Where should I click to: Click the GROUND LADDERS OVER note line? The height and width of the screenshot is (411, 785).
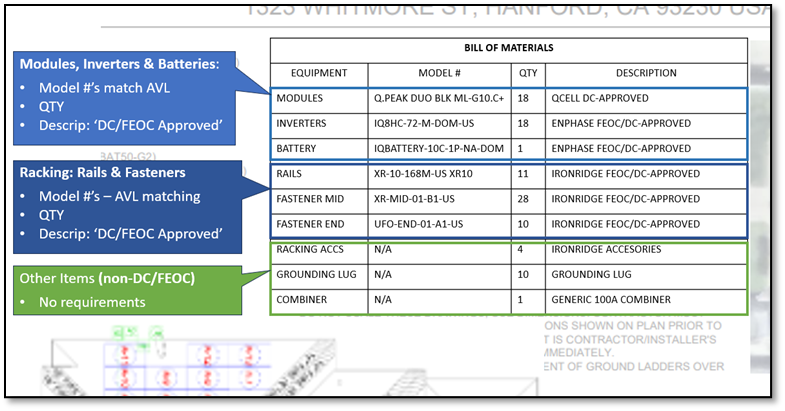pos(634,366)
